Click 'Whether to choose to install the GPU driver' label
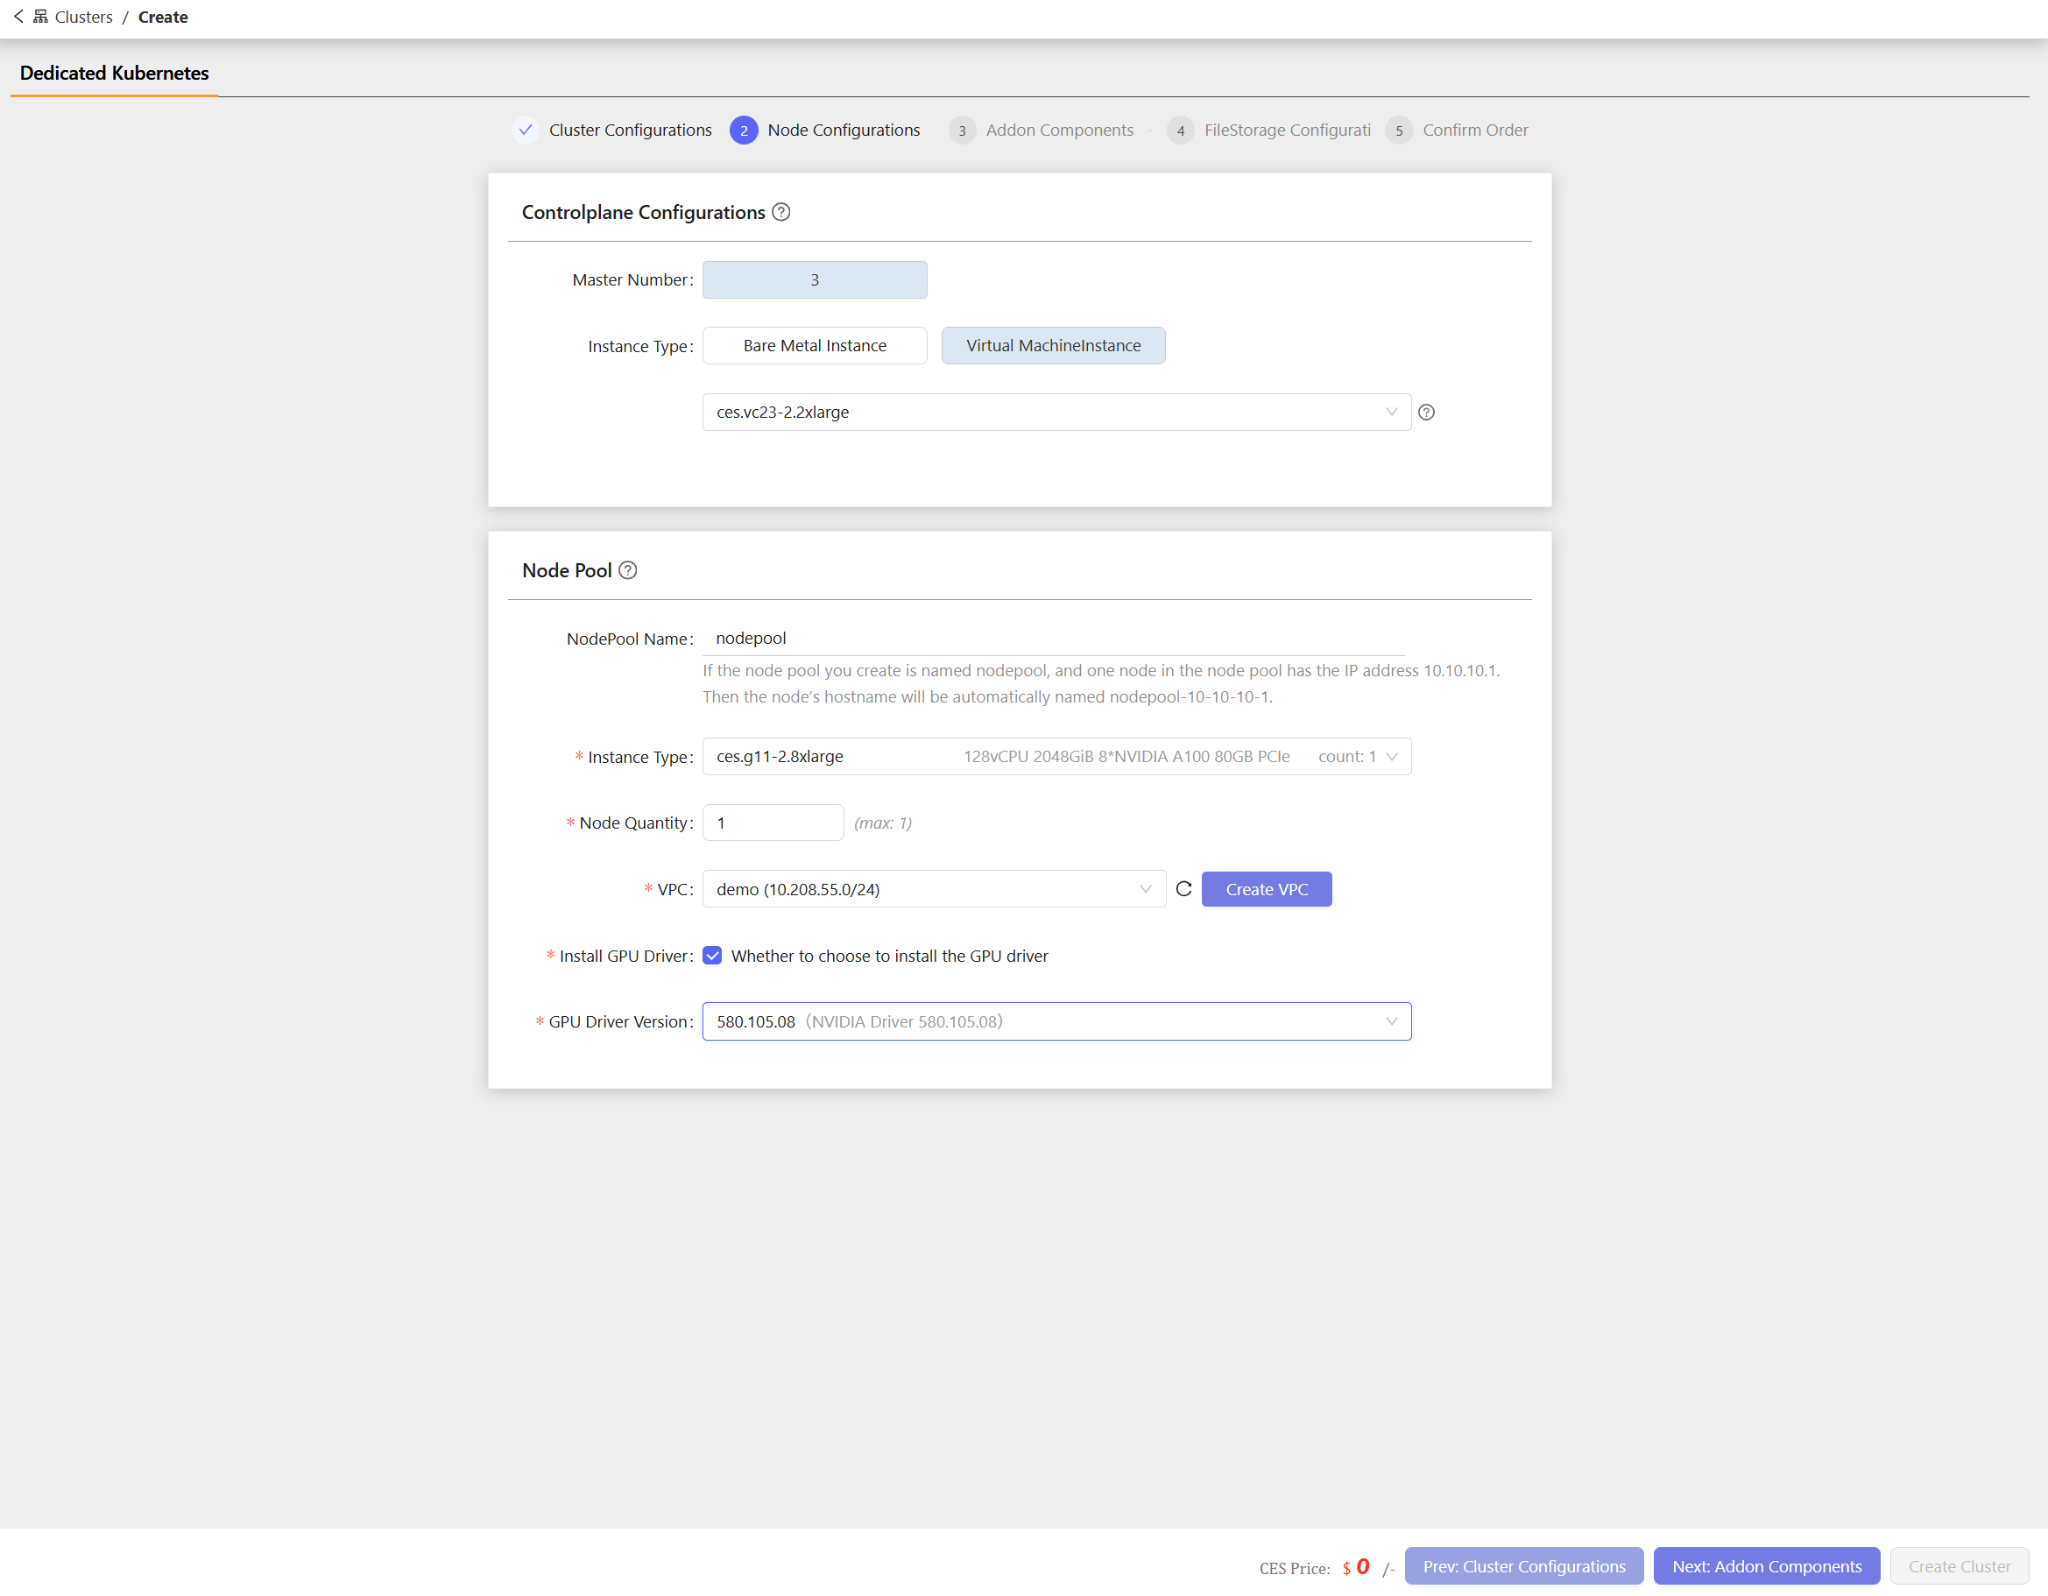Viewport: 2048px width, 1596px height. tap(890, 956)
